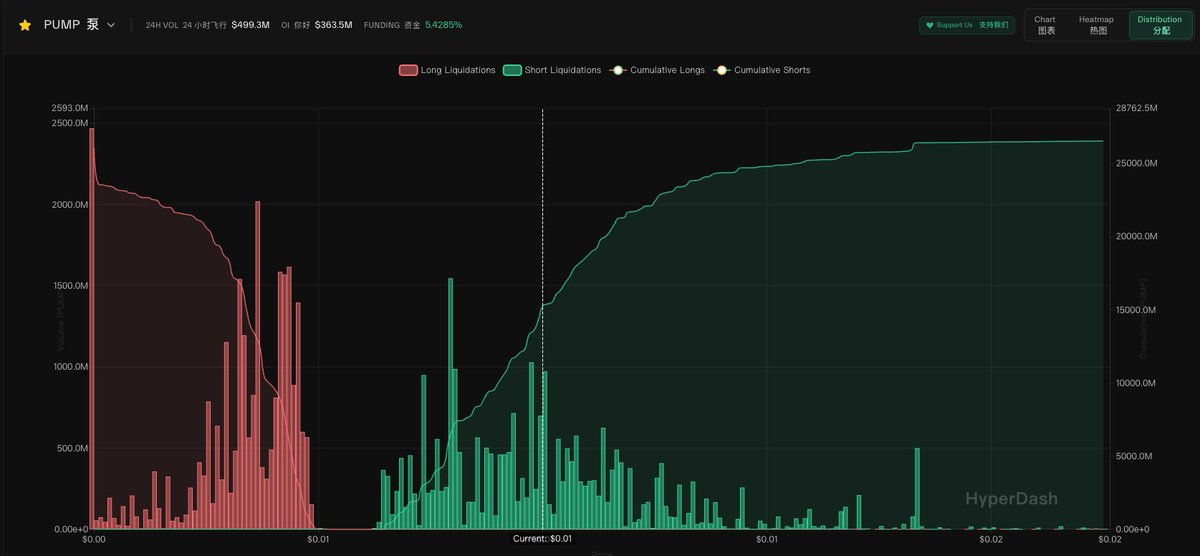The image size is (1200, 556).
Task: Click the tallest red bar at $0.00
Action: point(91,328)
